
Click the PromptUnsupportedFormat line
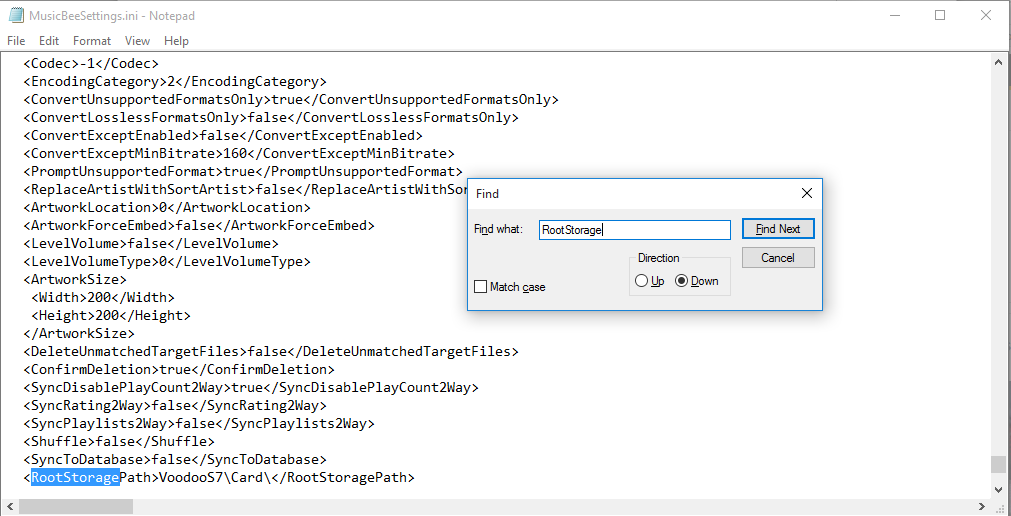(x=243, y=172)
